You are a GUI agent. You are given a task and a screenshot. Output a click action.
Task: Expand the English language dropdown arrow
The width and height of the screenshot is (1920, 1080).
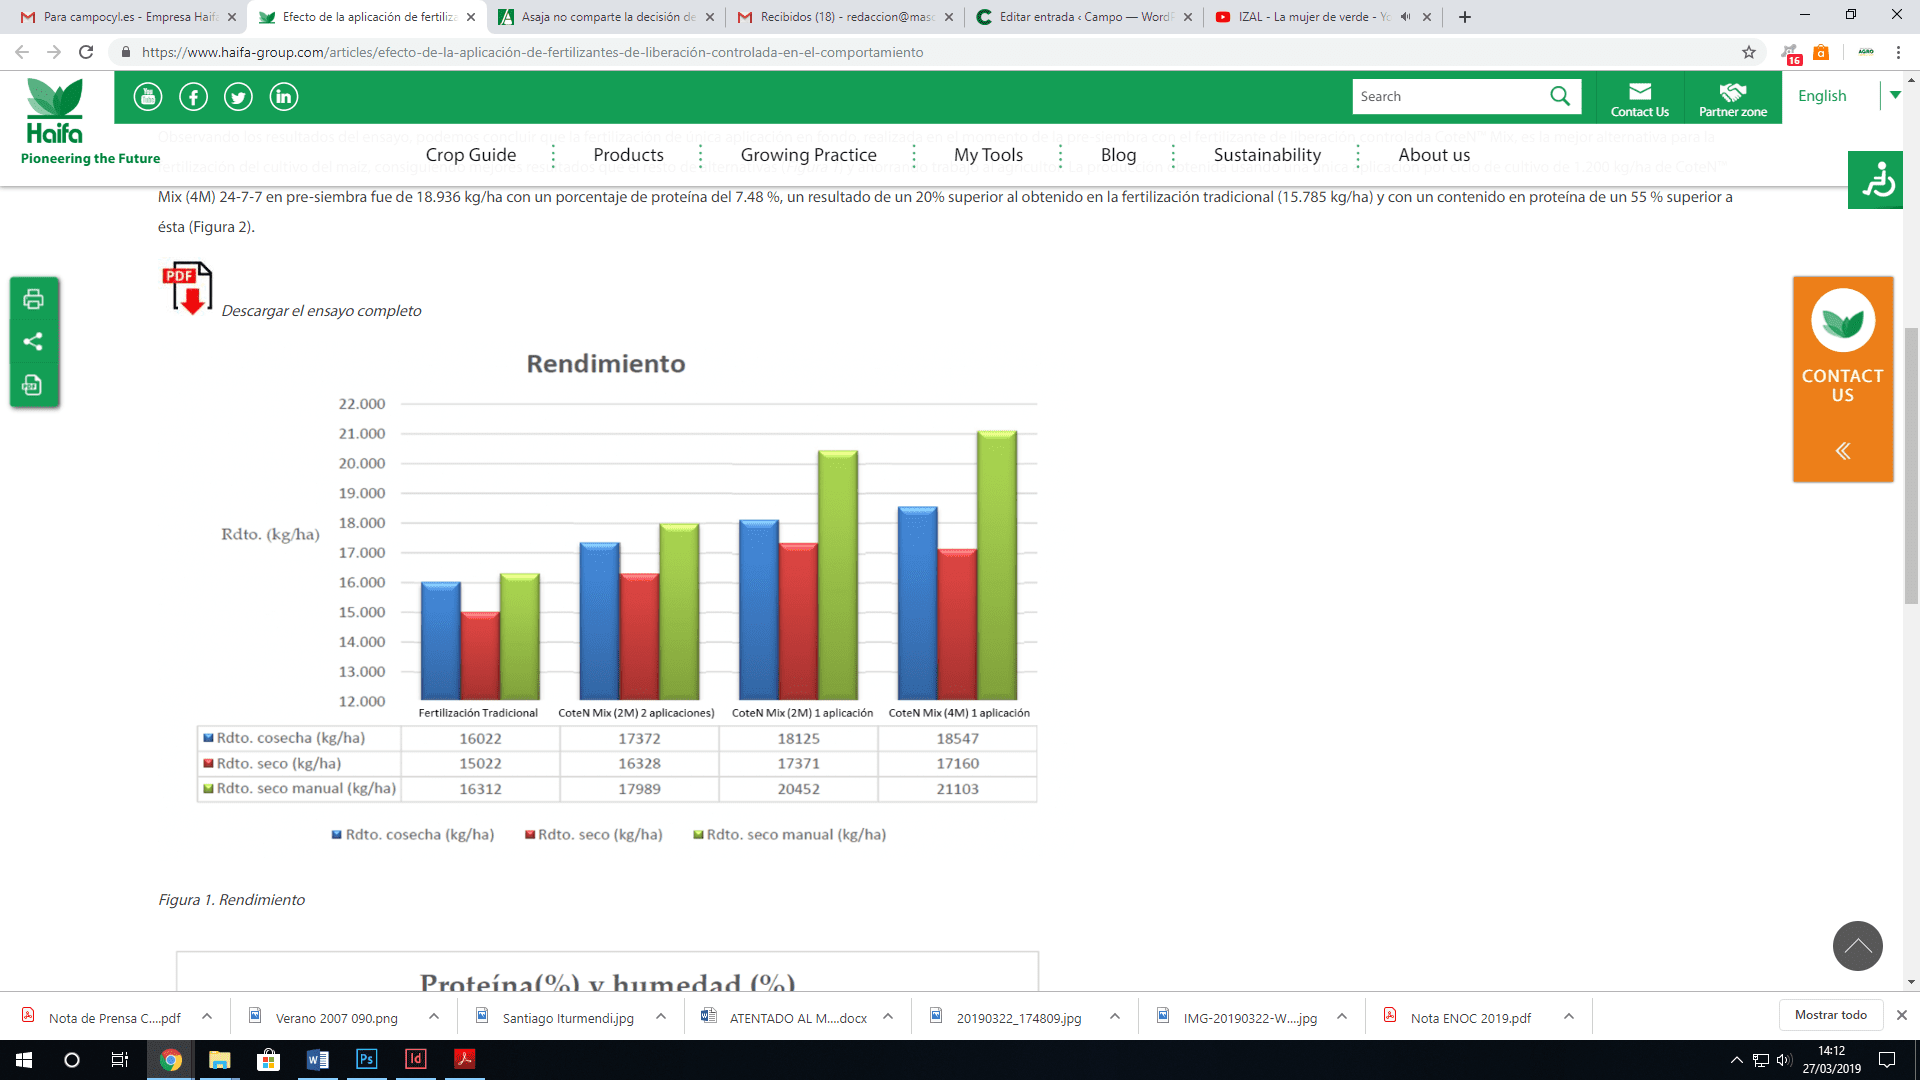(1895, 95)
